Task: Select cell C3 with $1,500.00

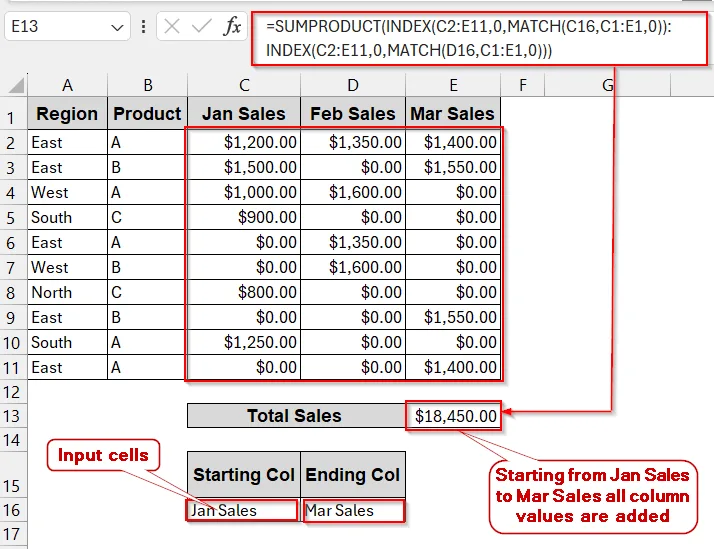Action: pos(244,168)
